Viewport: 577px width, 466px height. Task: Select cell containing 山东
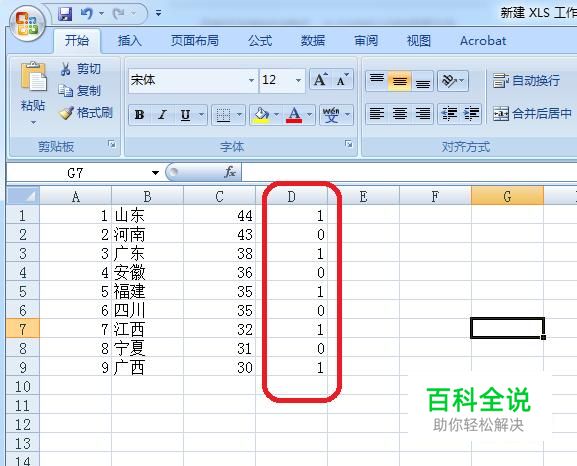147,216
